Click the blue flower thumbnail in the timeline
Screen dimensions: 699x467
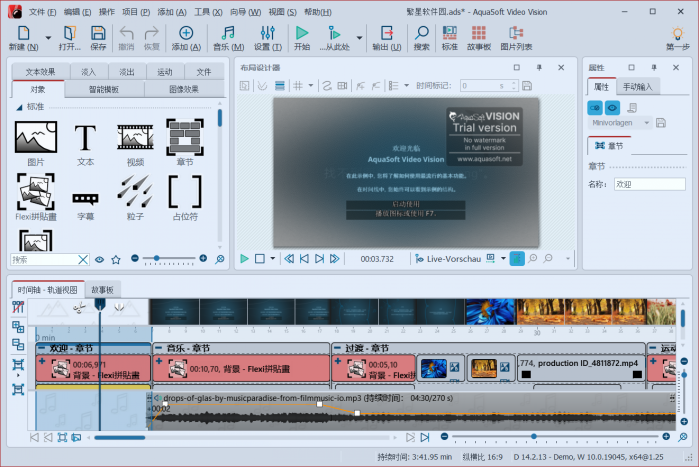[x=434, y=368]
